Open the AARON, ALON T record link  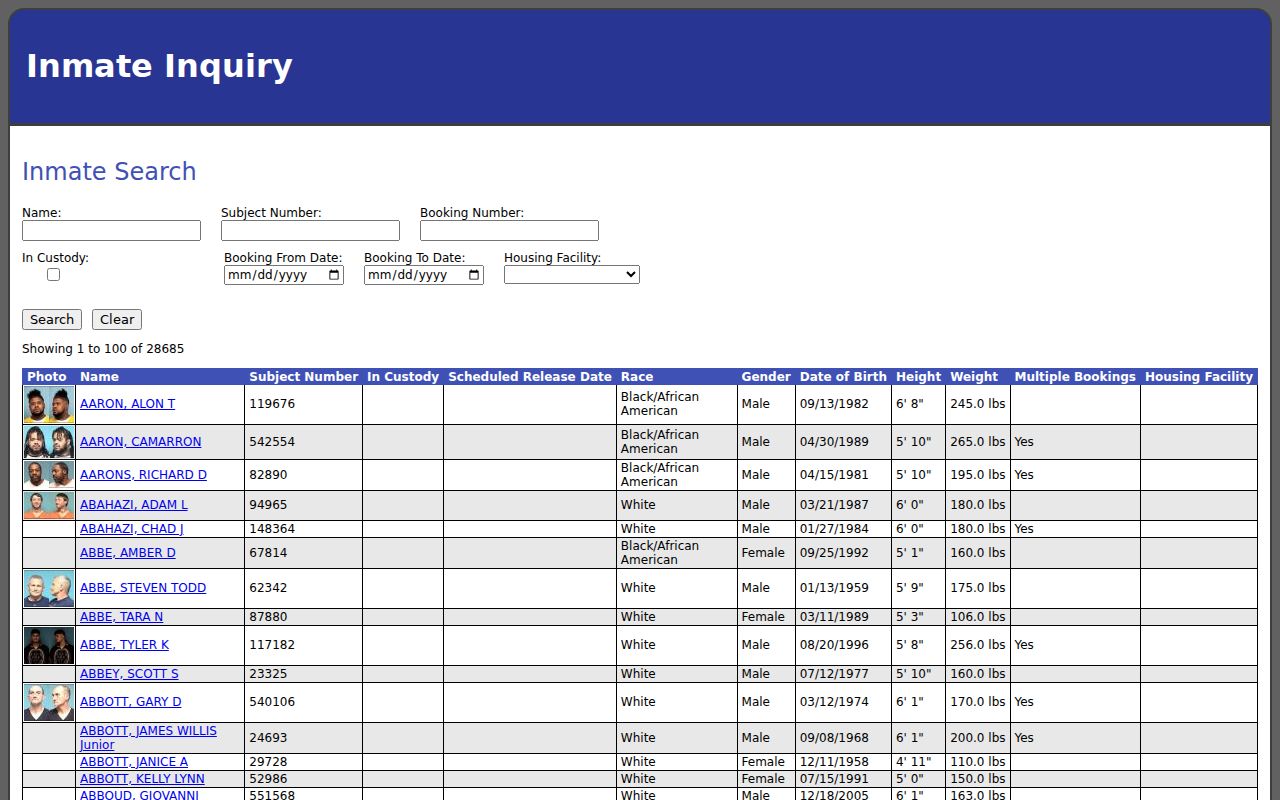(x=127, y=404)
